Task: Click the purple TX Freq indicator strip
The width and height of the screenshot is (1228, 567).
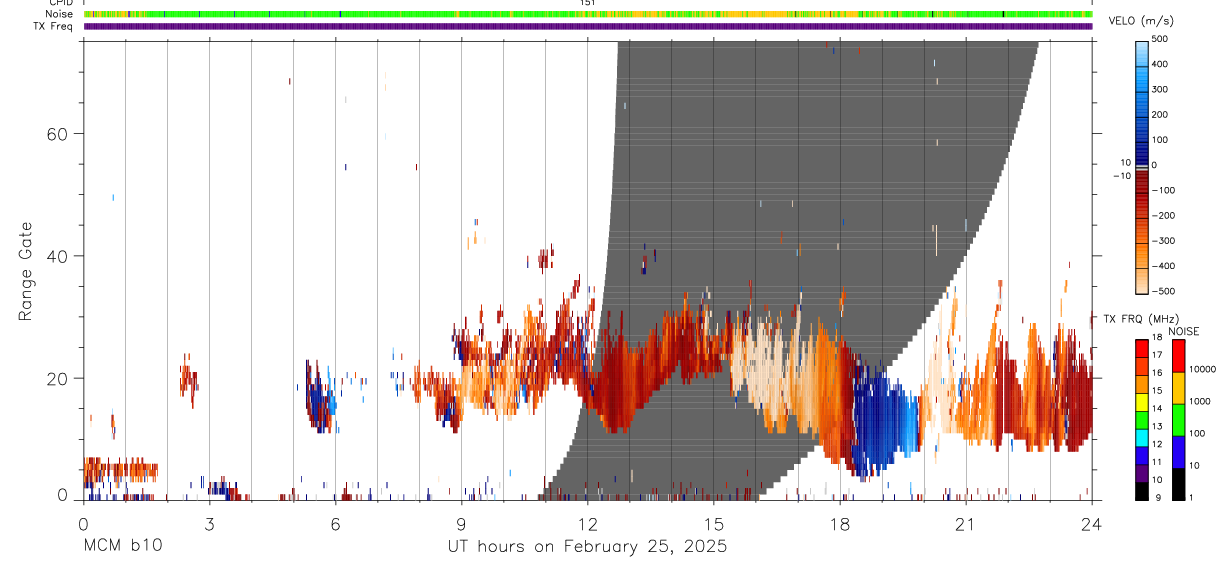Action: pyautogui.click(x=588, y=26)
